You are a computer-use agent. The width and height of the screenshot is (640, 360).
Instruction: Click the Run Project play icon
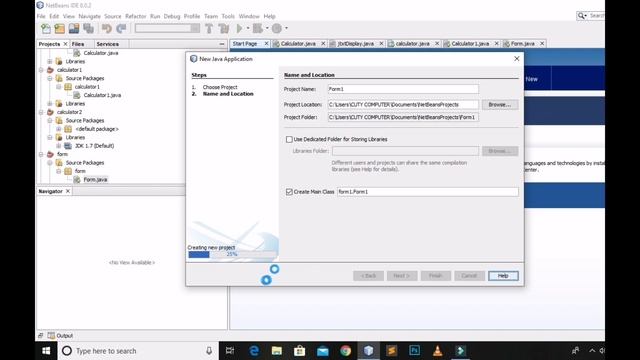point(240,29)
